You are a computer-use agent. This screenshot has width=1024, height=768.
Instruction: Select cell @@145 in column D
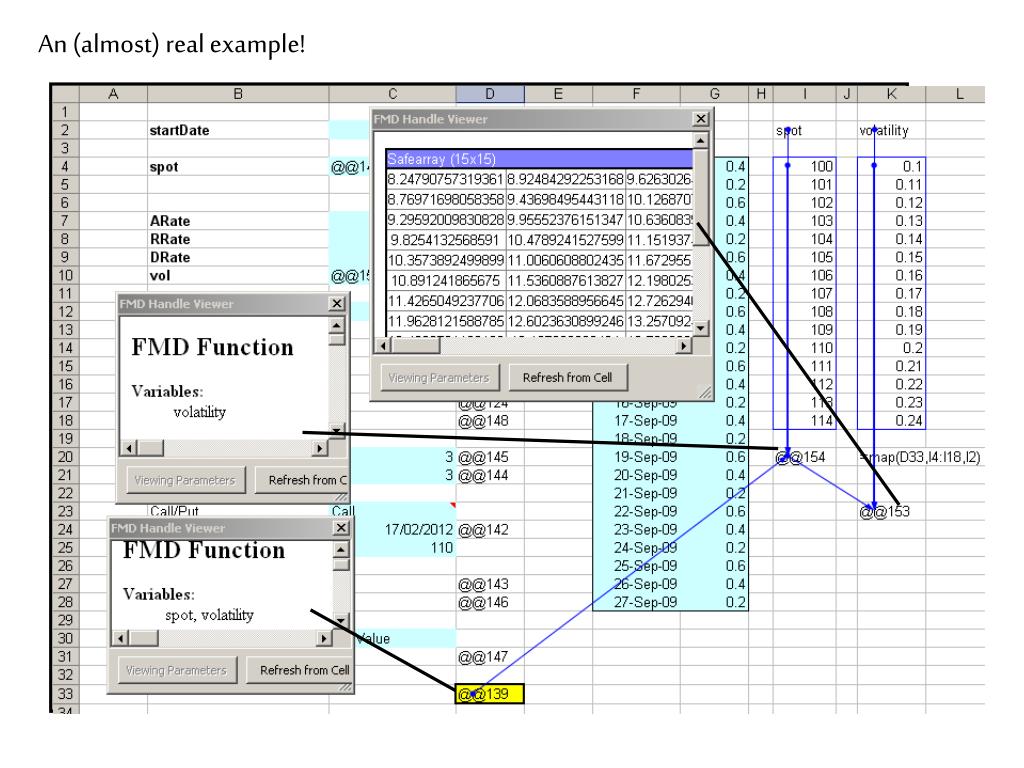coord(490,457)
